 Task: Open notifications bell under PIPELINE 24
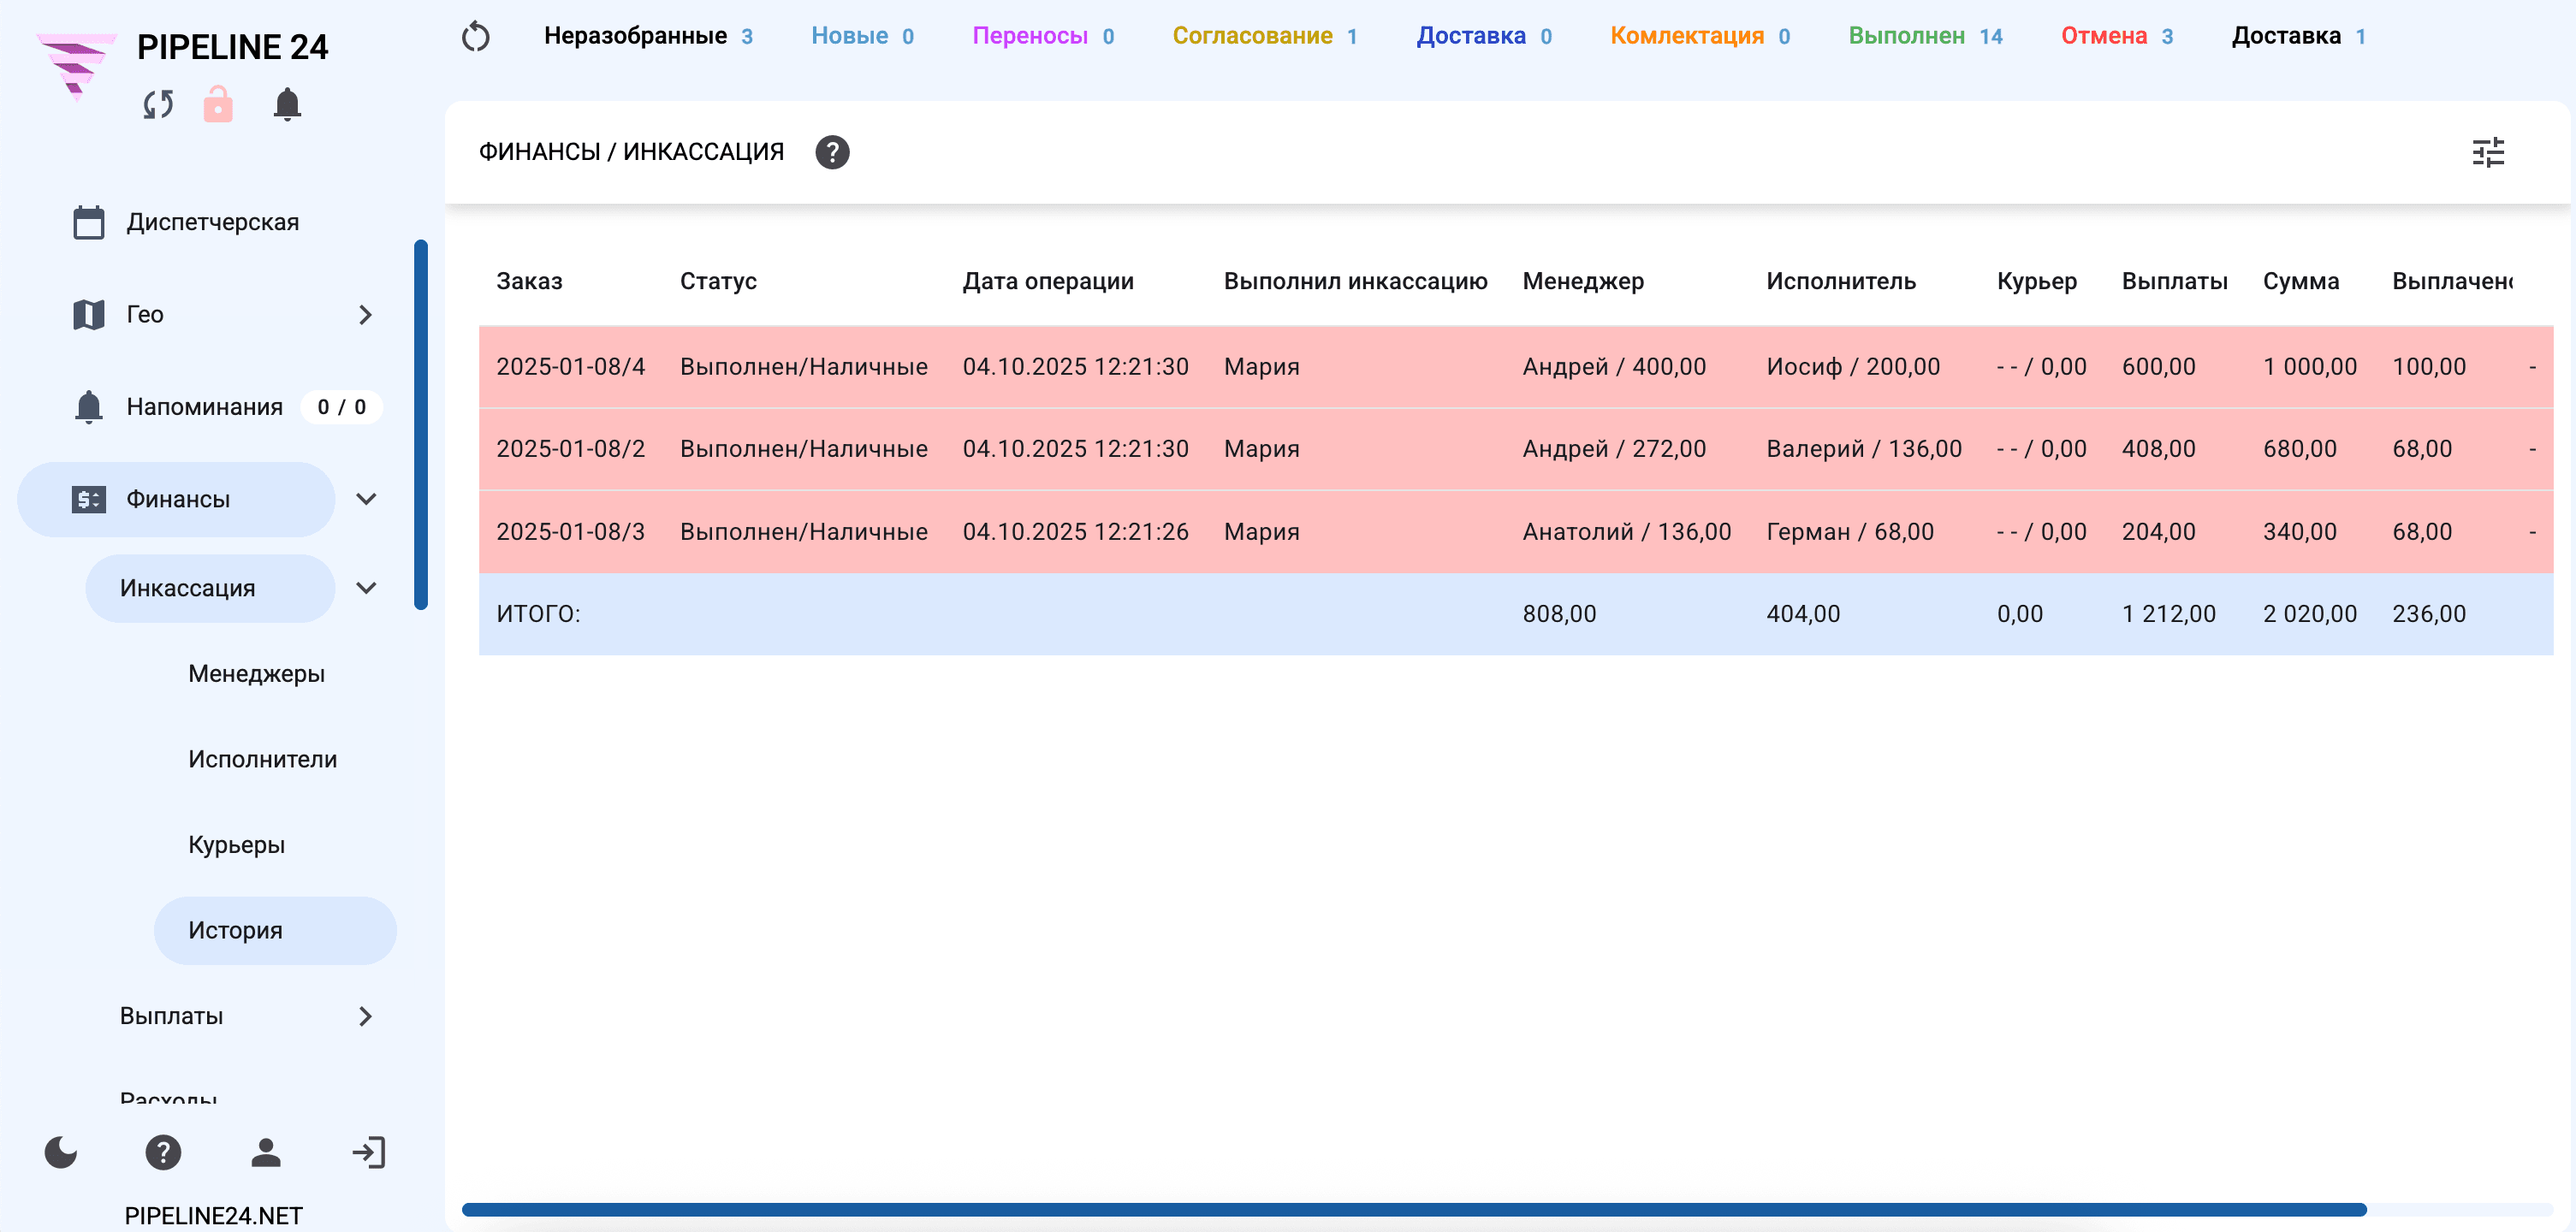(287, 104)
